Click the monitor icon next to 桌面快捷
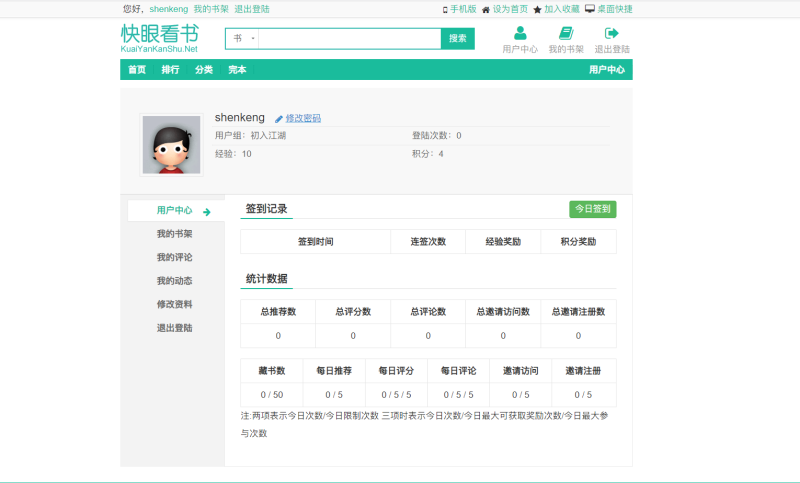The image size is (800, 483). click(590, 9)
